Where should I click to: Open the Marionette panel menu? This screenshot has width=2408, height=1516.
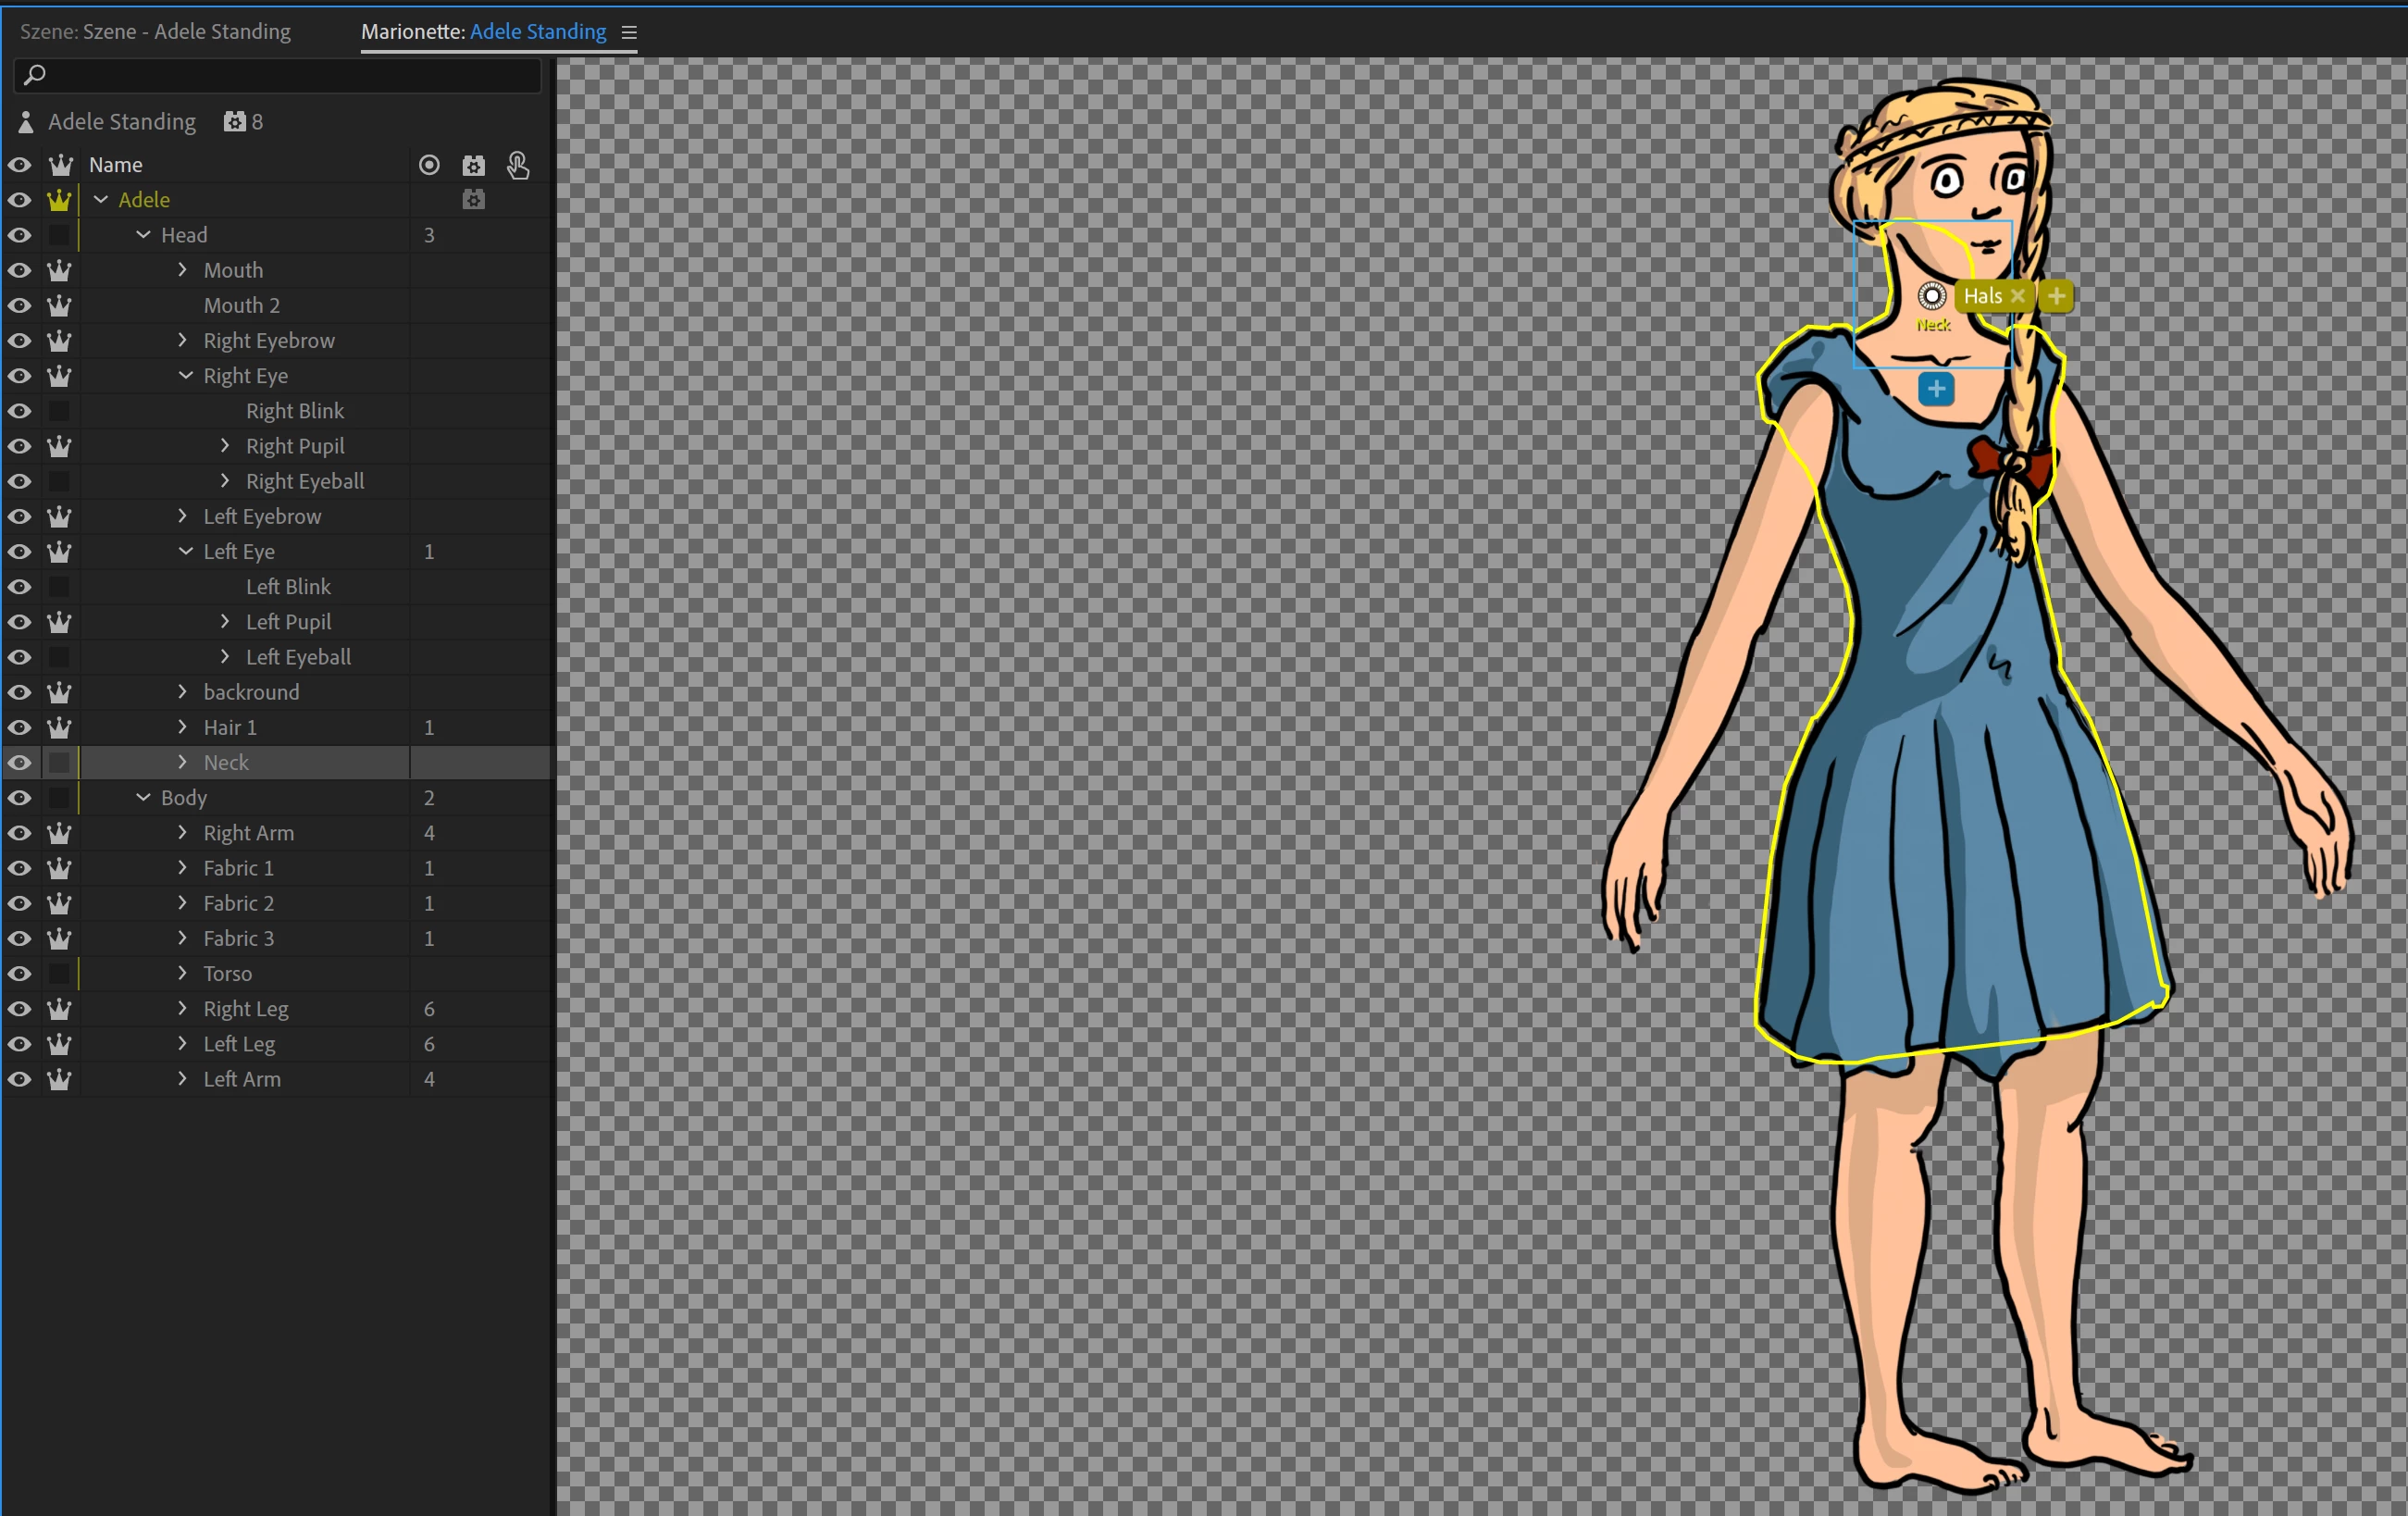pyautogui.click(x=629, y=32)
